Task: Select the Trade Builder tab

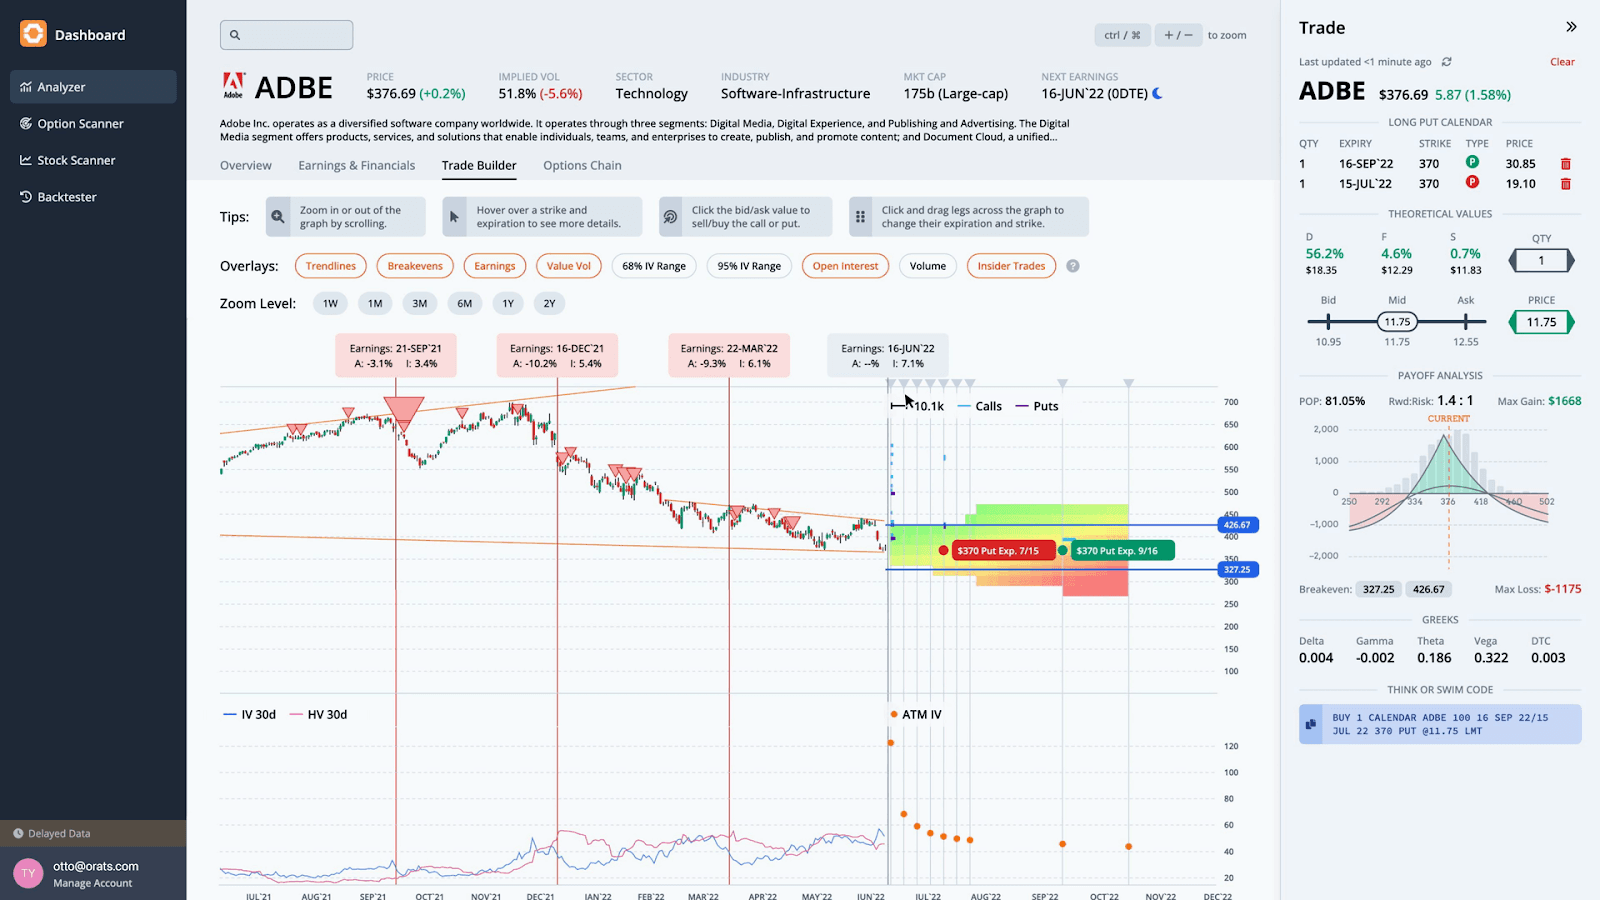Action: 479,166
